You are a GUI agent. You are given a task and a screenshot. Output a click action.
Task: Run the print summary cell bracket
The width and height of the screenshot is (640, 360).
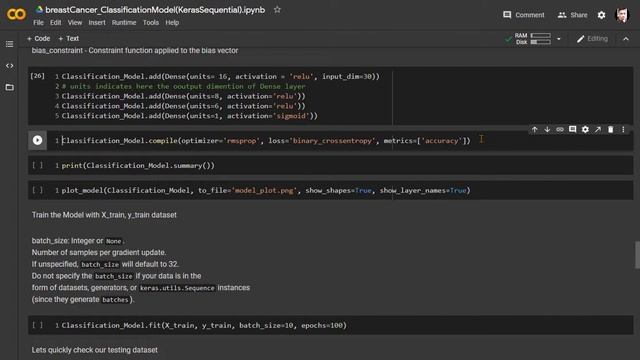(38, 165)
